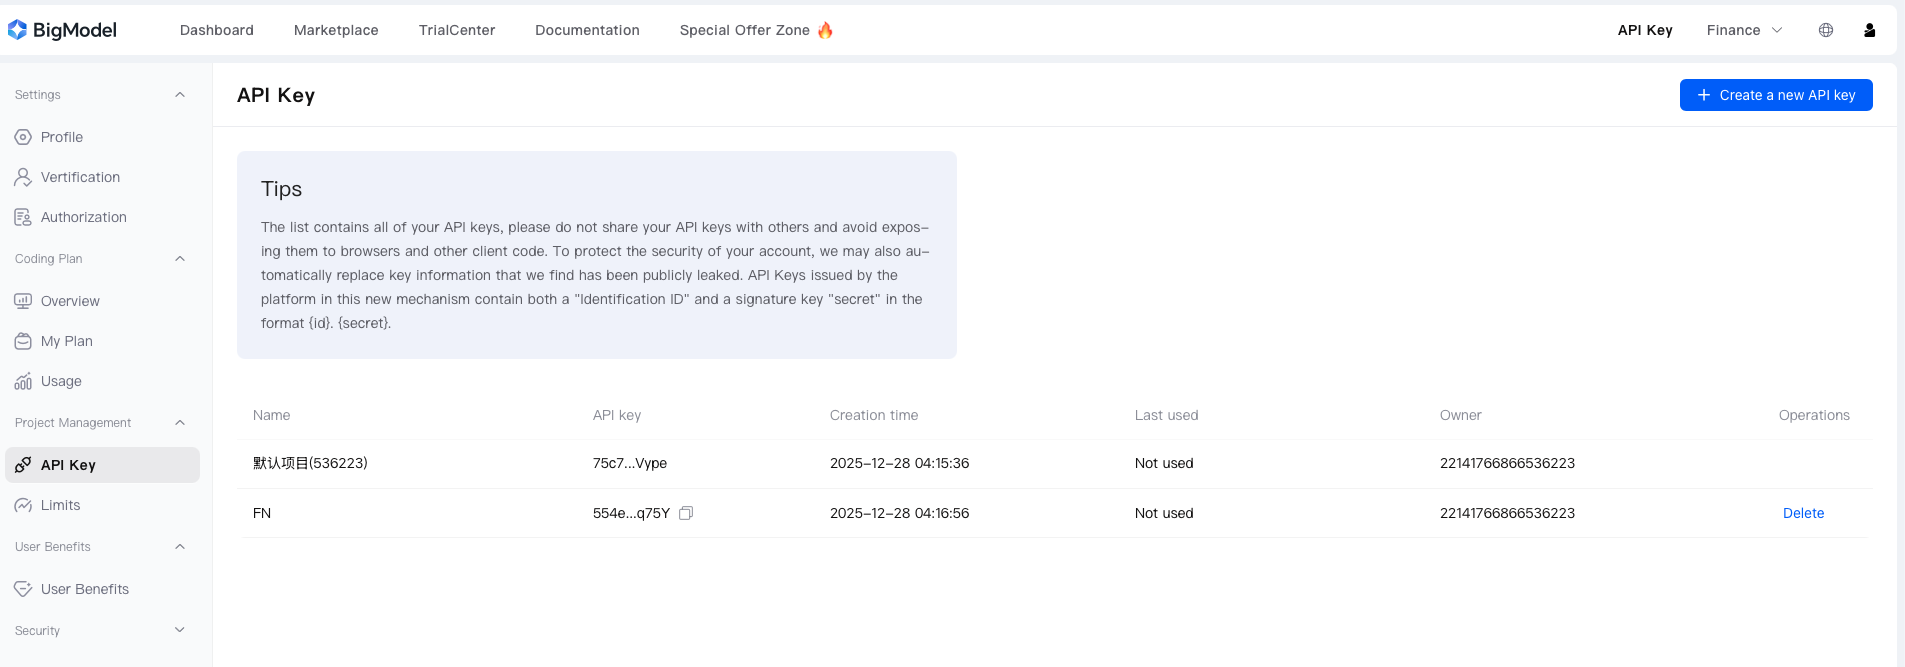Collapse the Coding Plan section
The height and width of the screenshot is (667, 1905).
(x=180, y=259)
